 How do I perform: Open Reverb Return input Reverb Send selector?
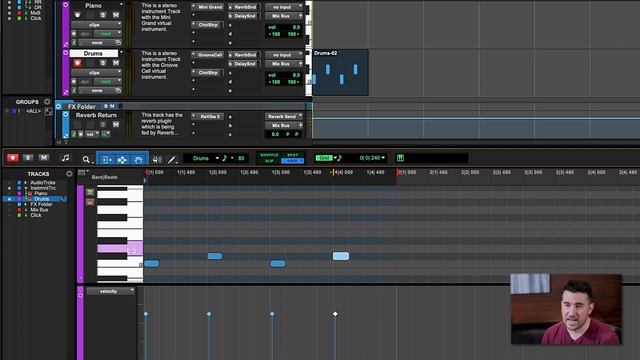pos(284,116)
